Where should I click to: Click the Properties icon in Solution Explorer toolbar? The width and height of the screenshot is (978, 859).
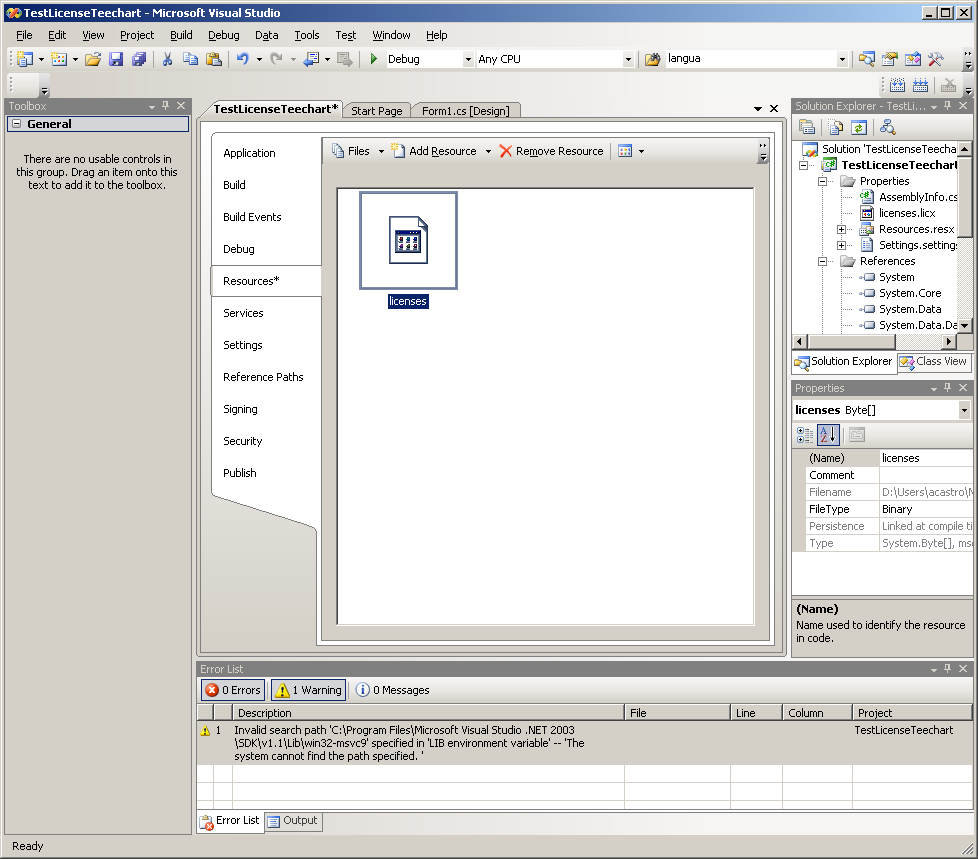pyautogui.click(x=807, y=127)
